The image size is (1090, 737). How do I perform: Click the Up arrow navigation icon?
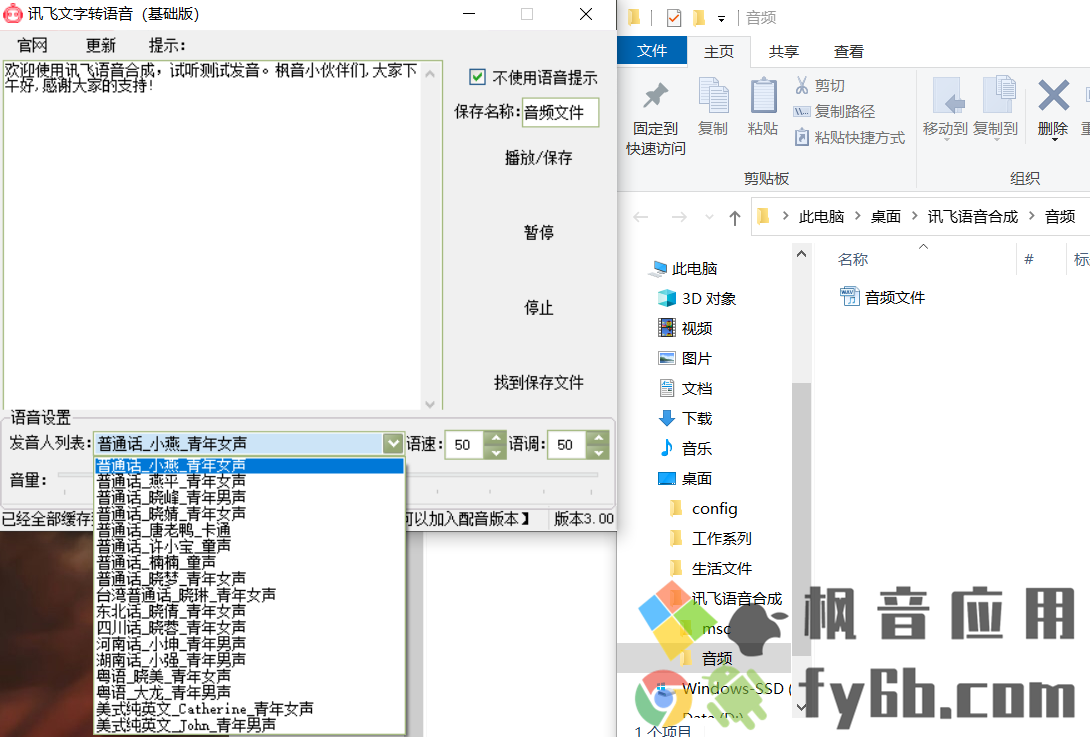[x=734, y=218]
